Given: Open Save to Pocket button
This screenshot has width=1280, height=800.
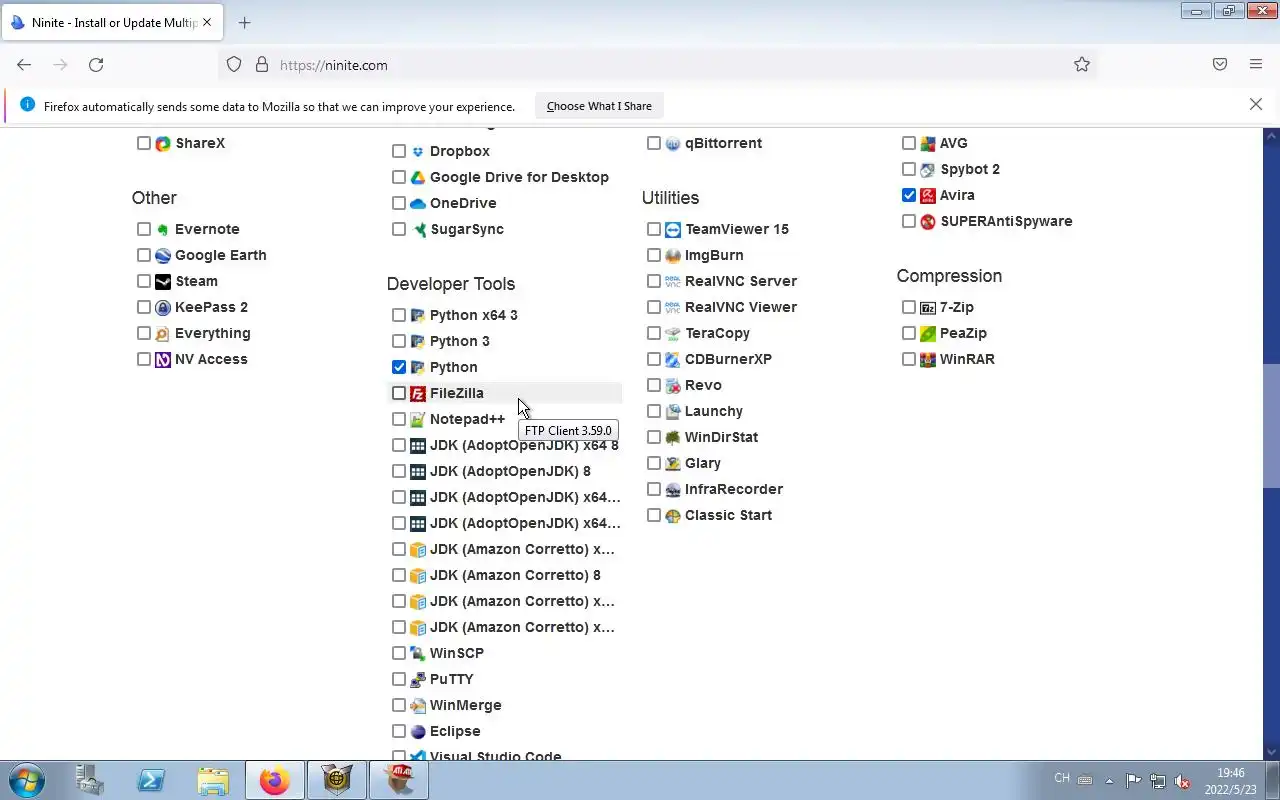Looking at the screenshot, I should point(1220,65).
